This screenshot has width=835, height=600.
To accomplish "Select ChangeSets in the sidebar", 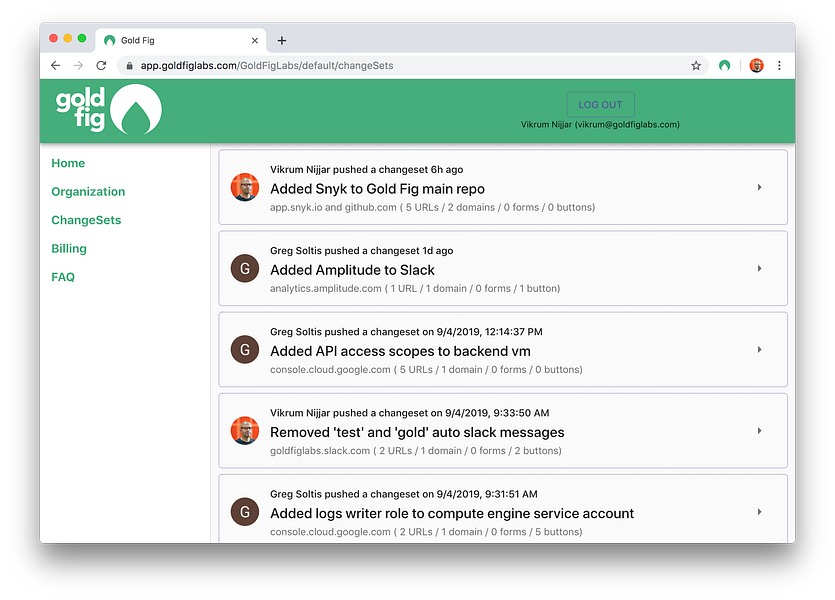I will click(x=86, y=220).
